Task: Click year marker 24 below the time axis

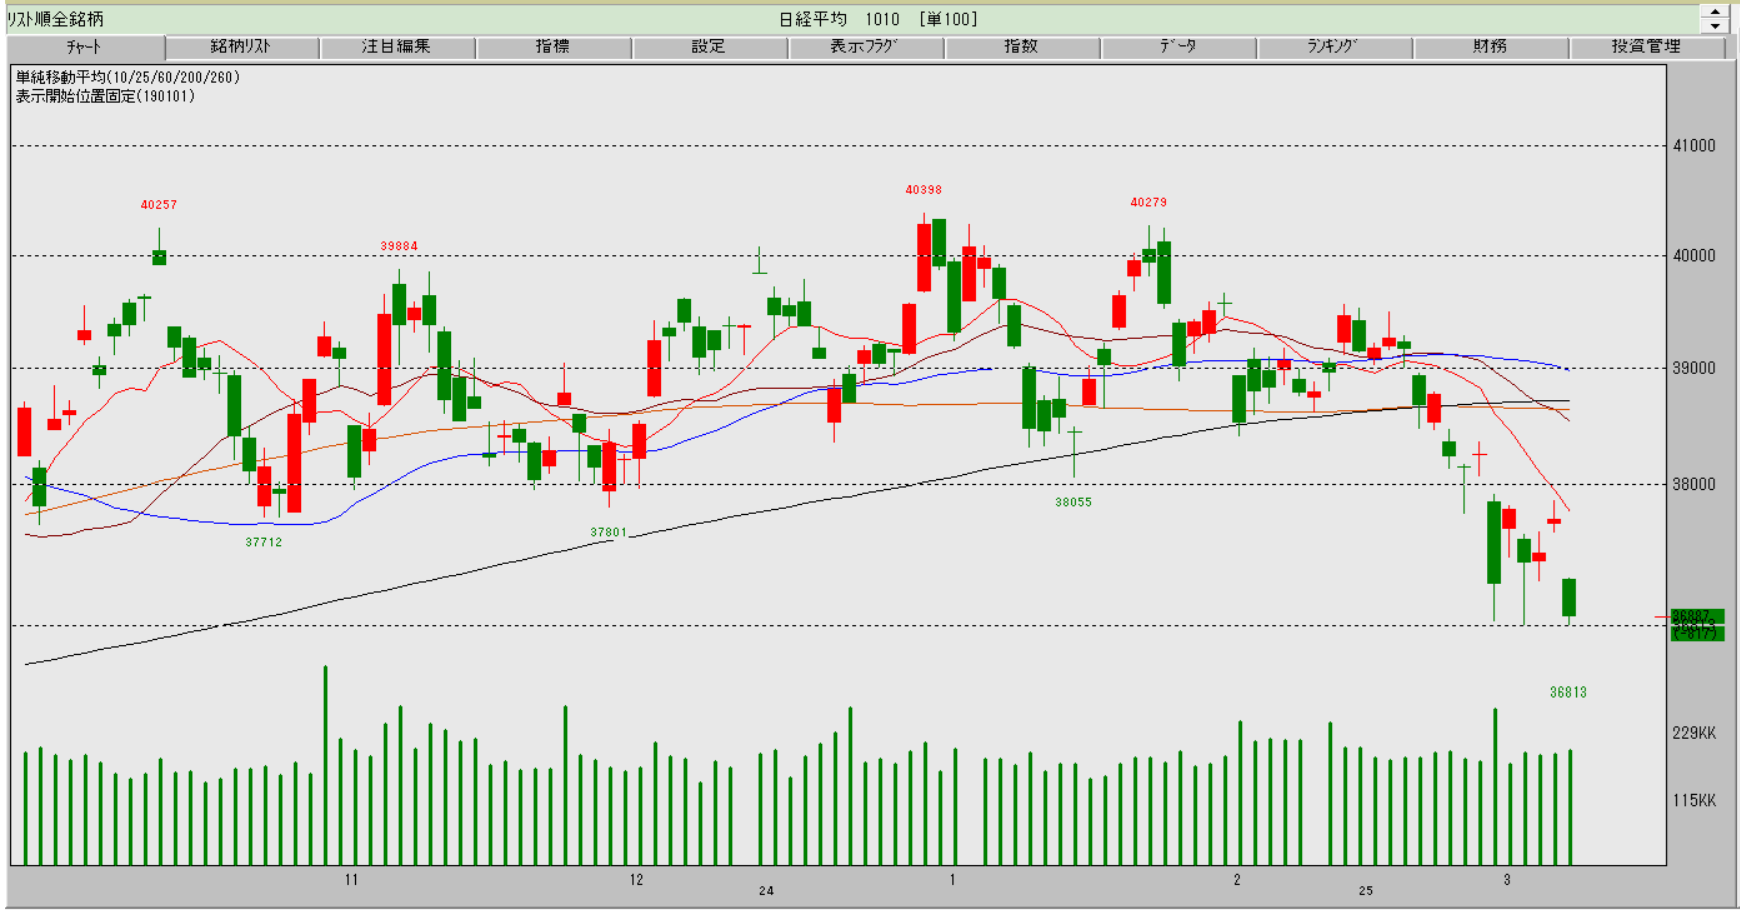Action: 766,890
